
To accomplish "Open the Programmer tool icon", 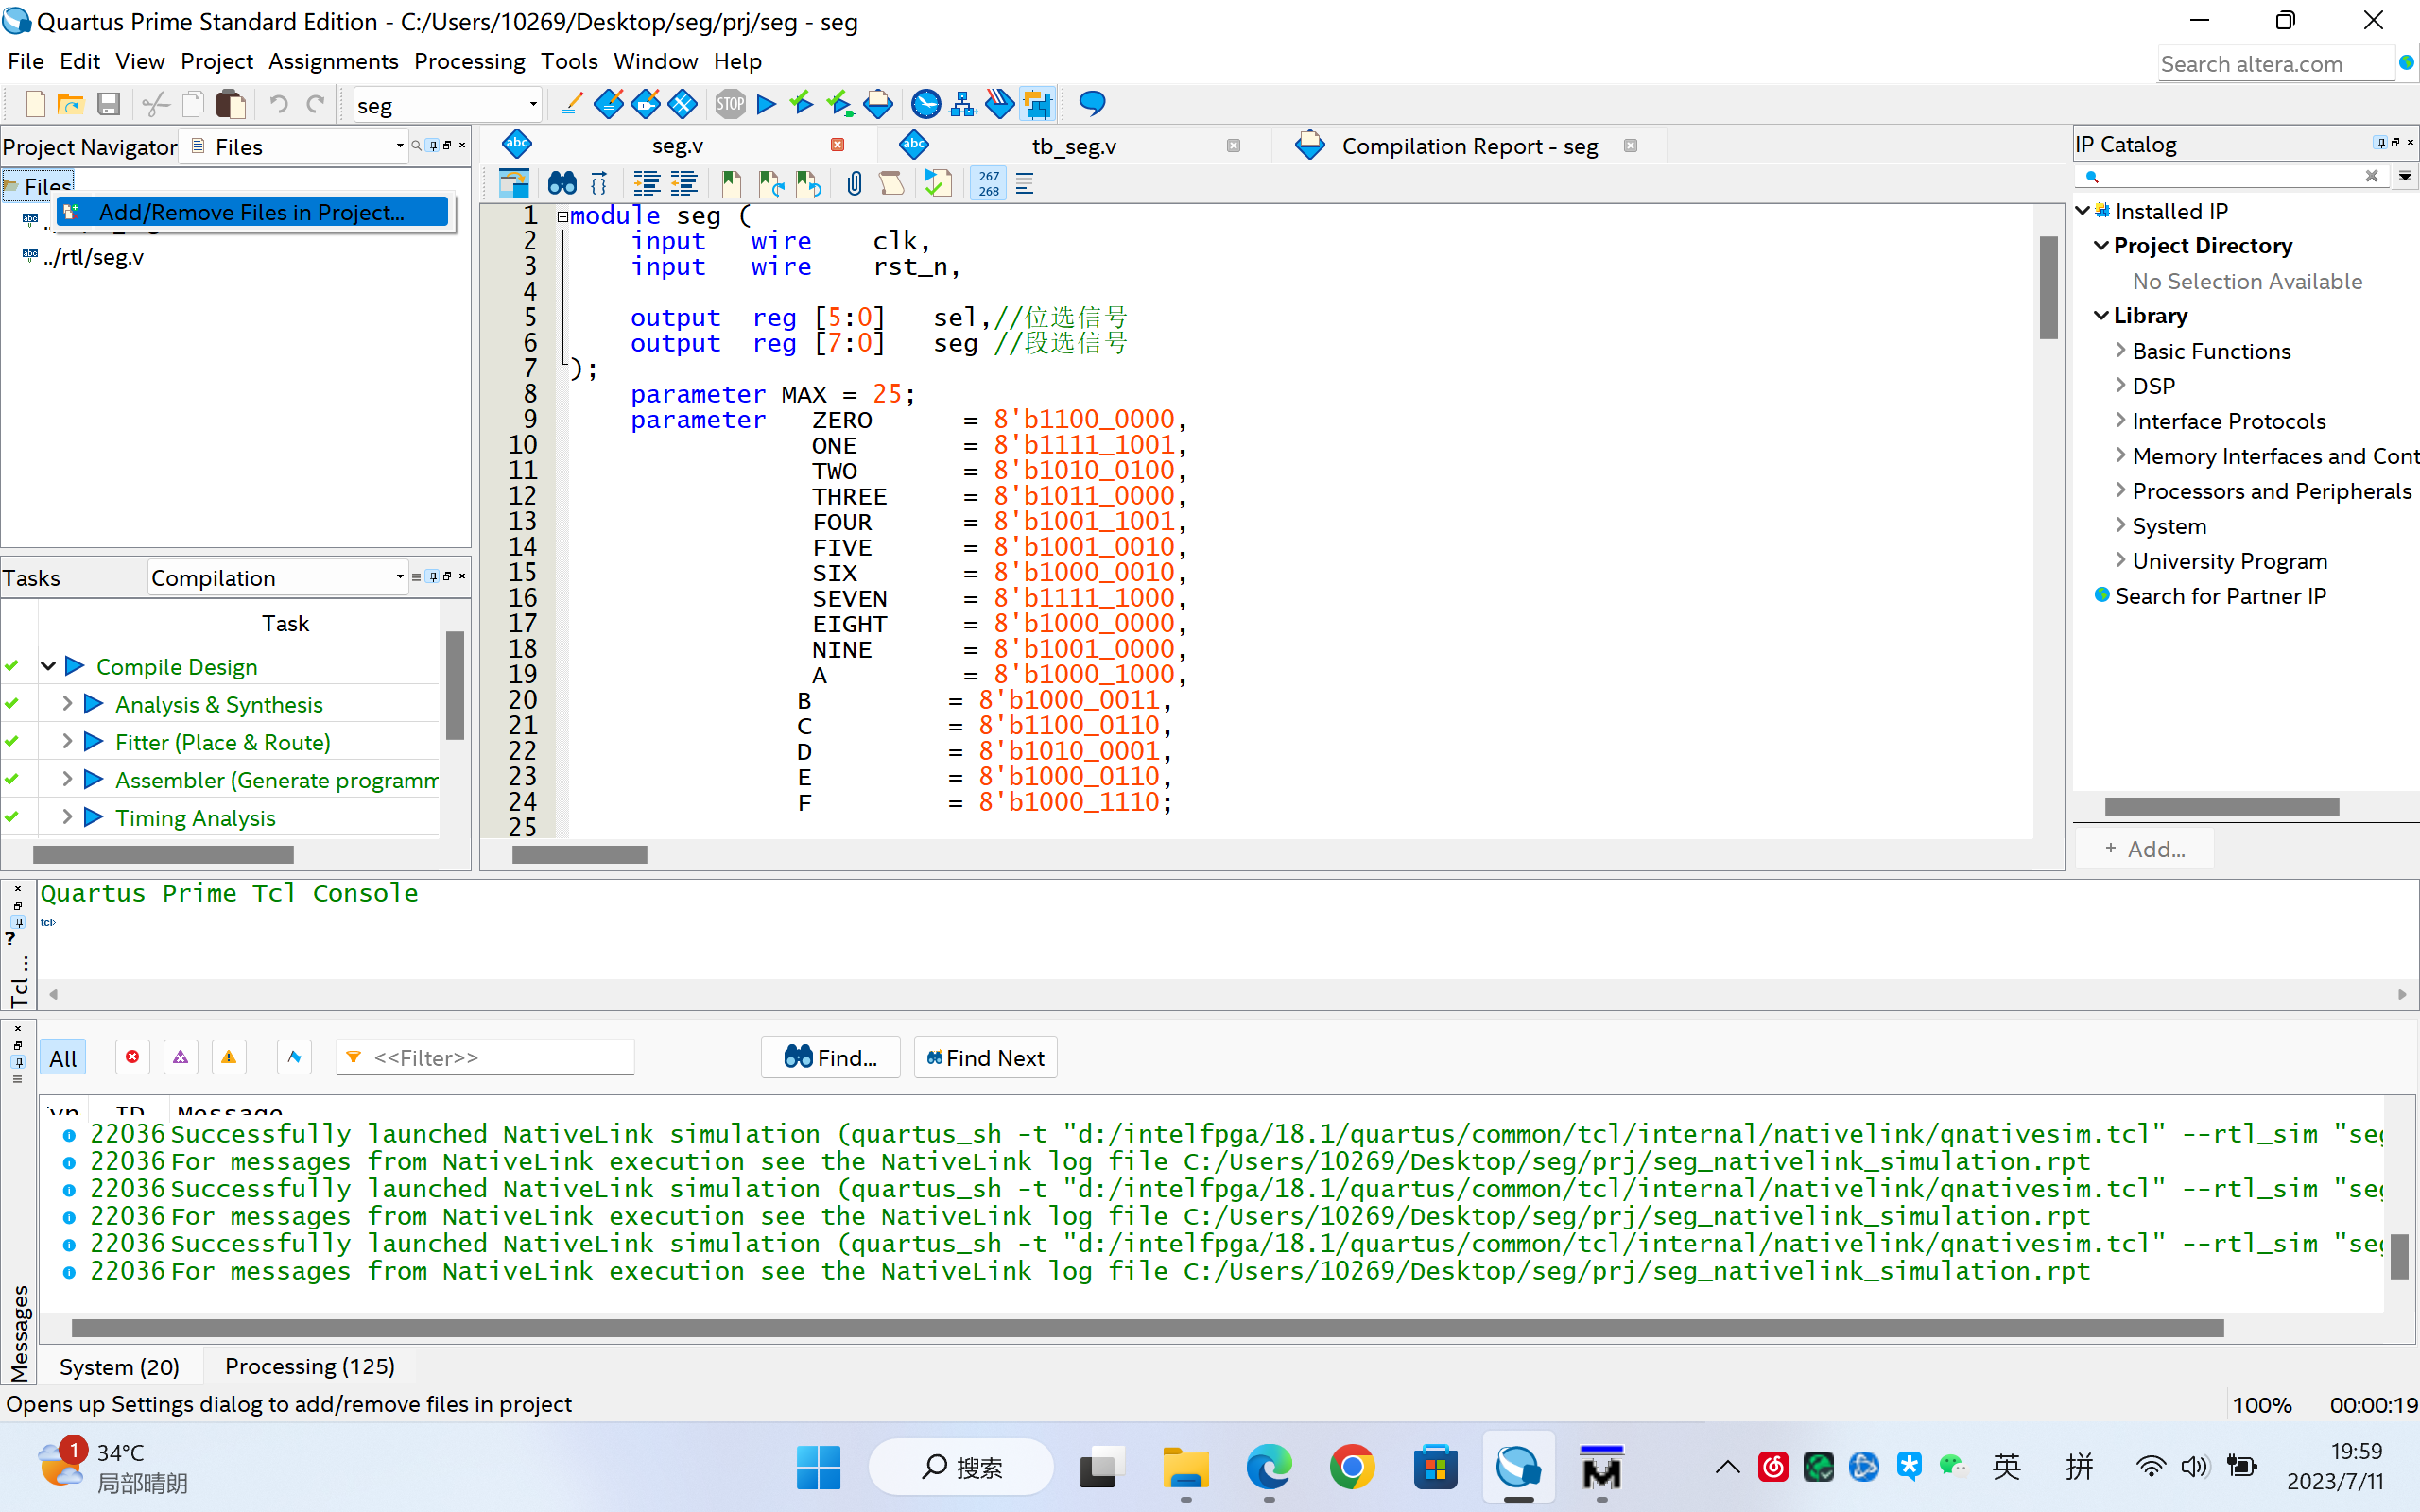I will click(999, 104).
